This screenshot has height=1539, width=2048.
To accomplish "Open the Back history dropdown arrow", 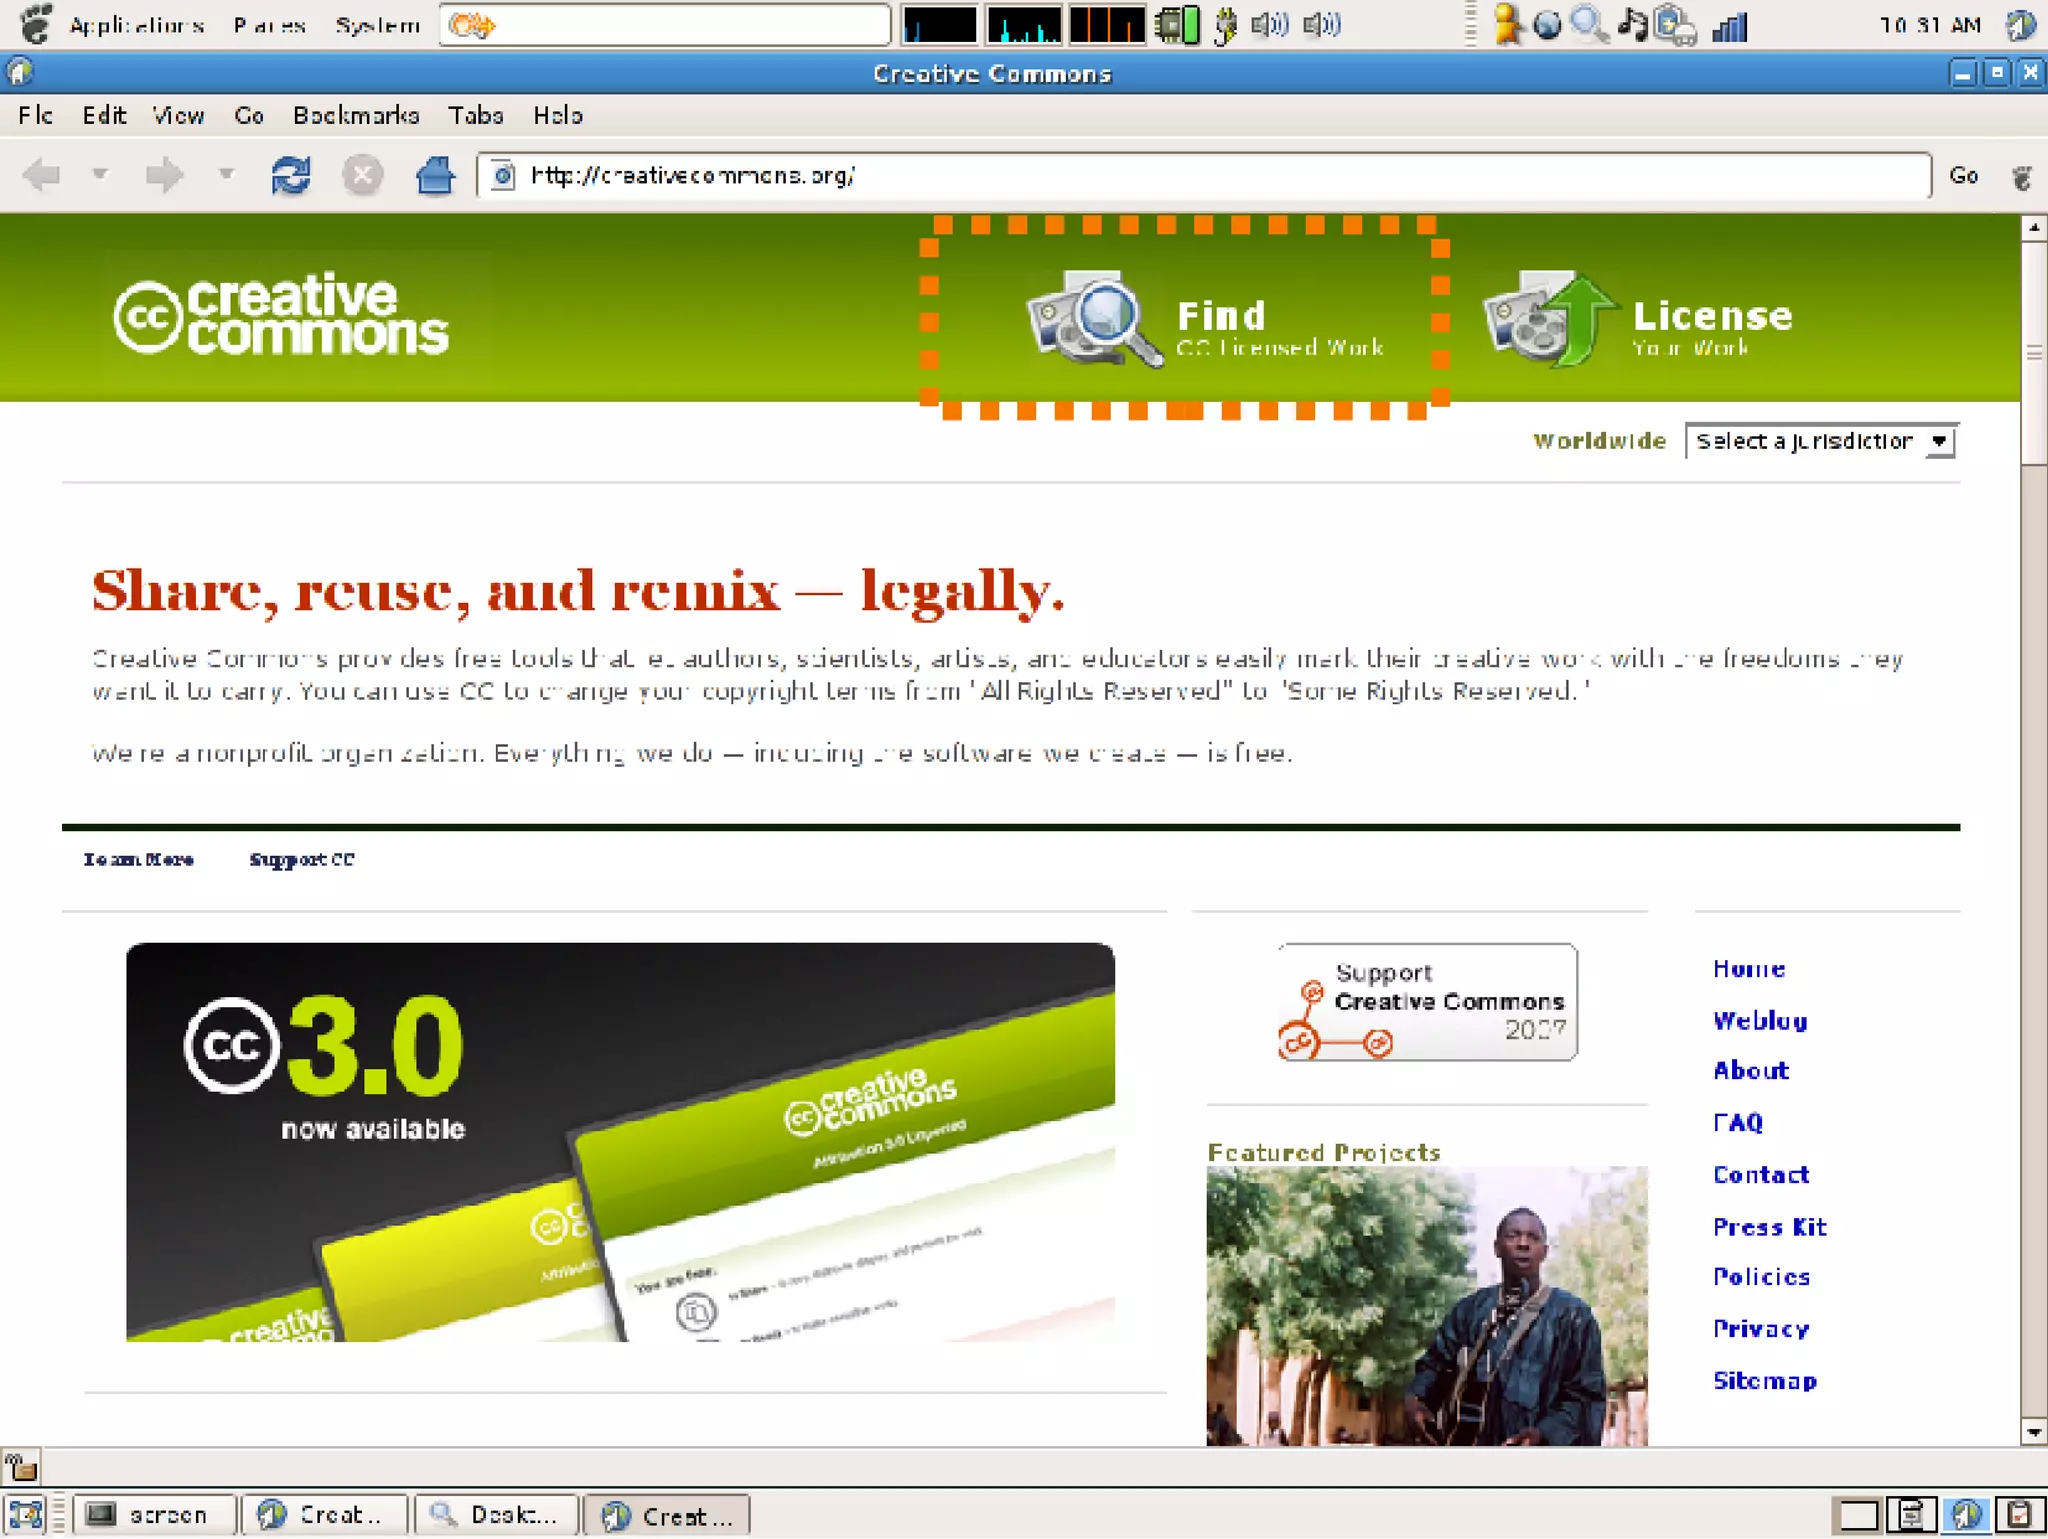I will click(x=100, y=175).
